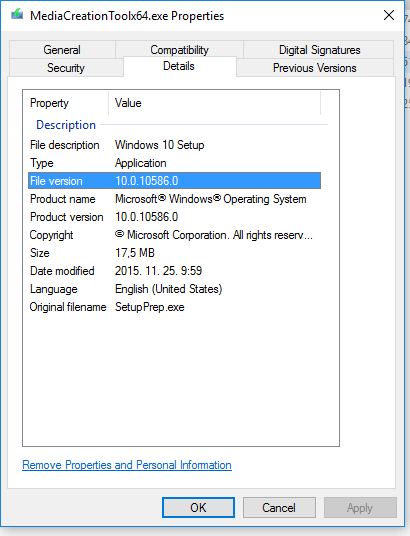Select the Type Application row
The width and height of the screenshot is (410, 536).
(174, 163)
